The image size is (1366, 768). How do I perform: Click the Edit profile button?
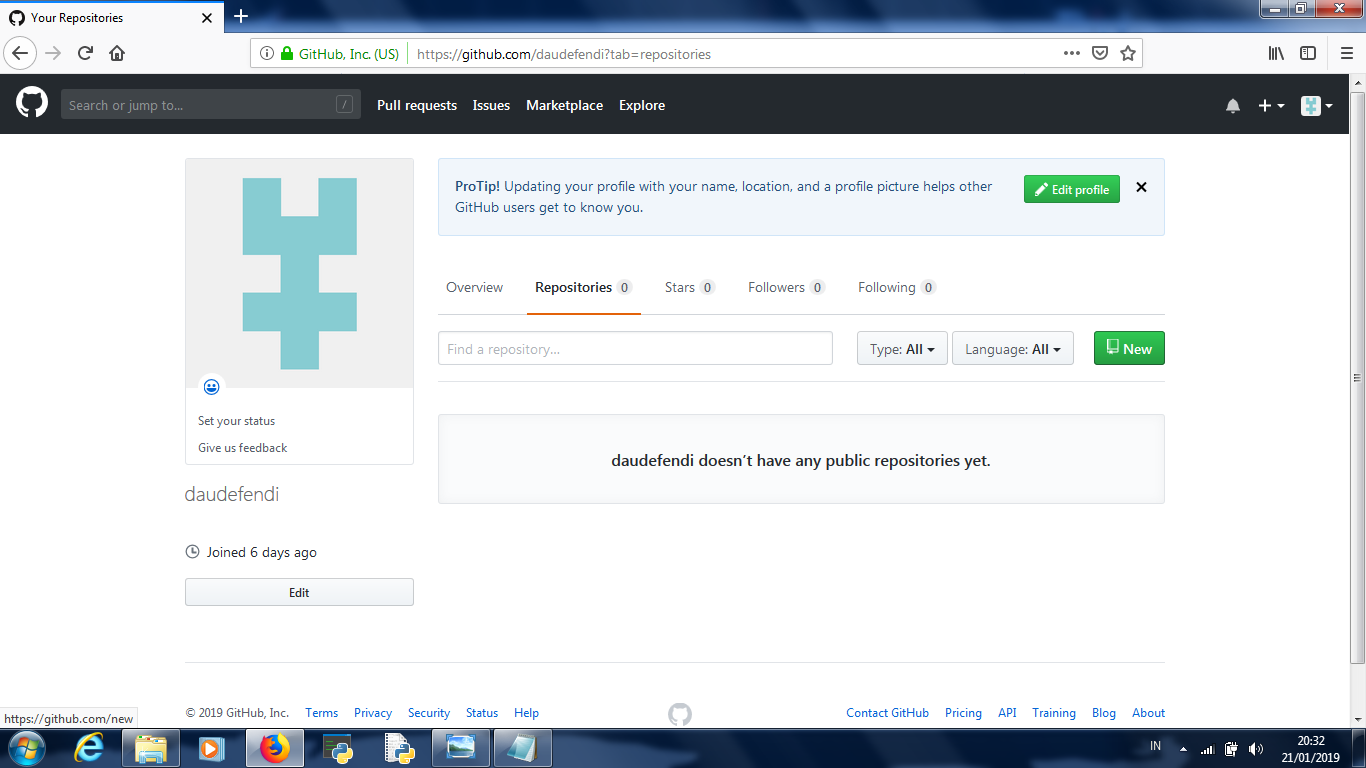(x=1071, y=189)
